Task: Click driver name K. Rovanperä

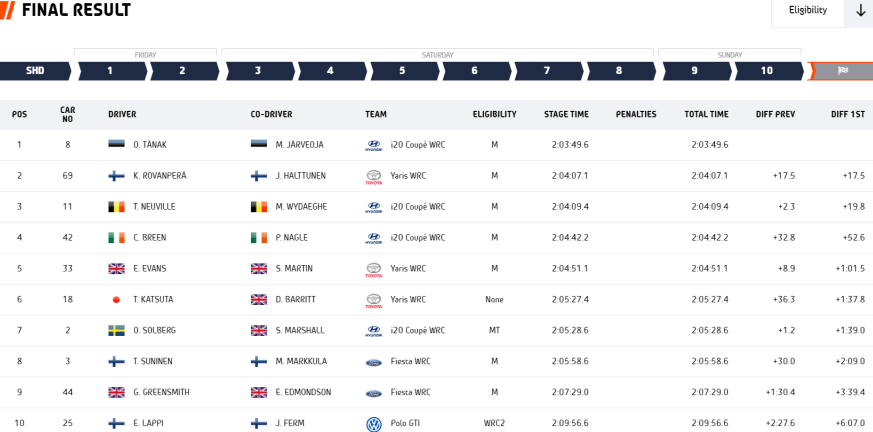Action: tap(160, 176)
